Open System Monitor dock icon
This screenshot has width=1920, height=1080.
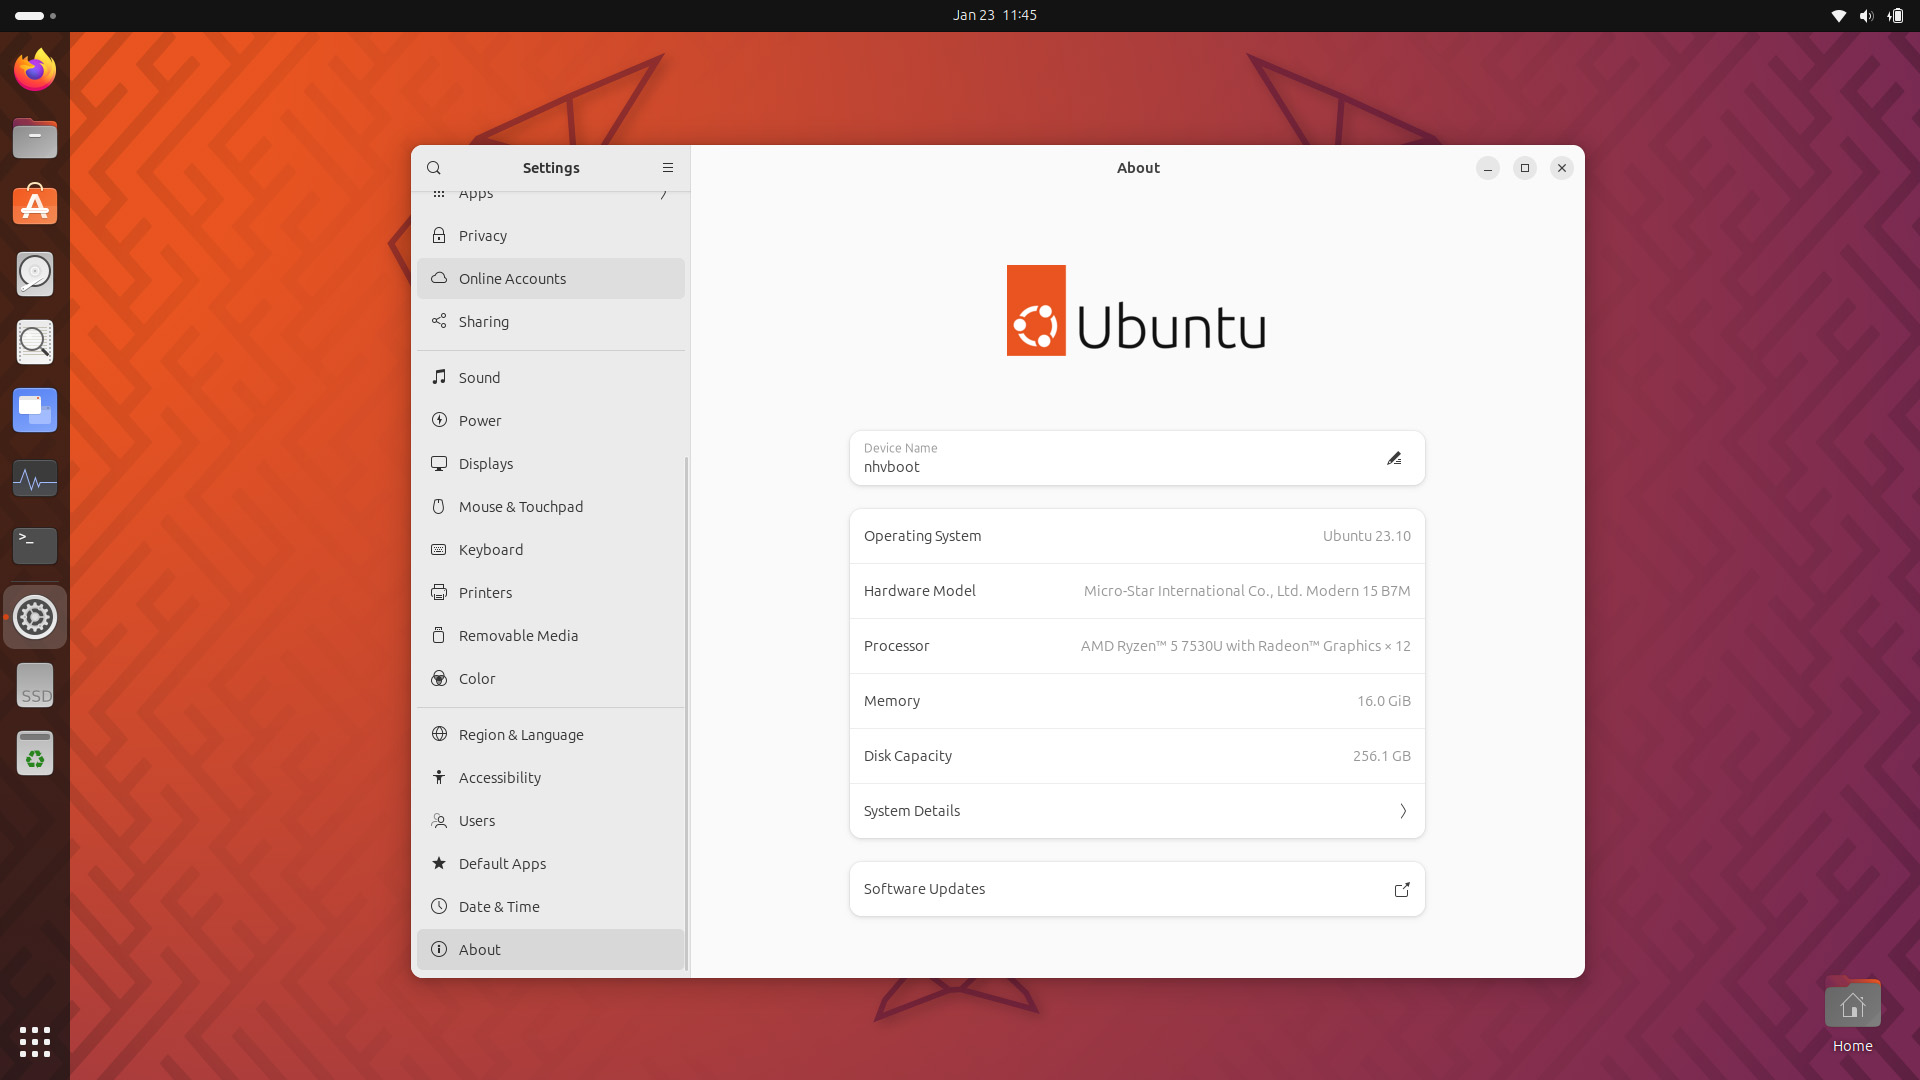click(x=35, y=479)
